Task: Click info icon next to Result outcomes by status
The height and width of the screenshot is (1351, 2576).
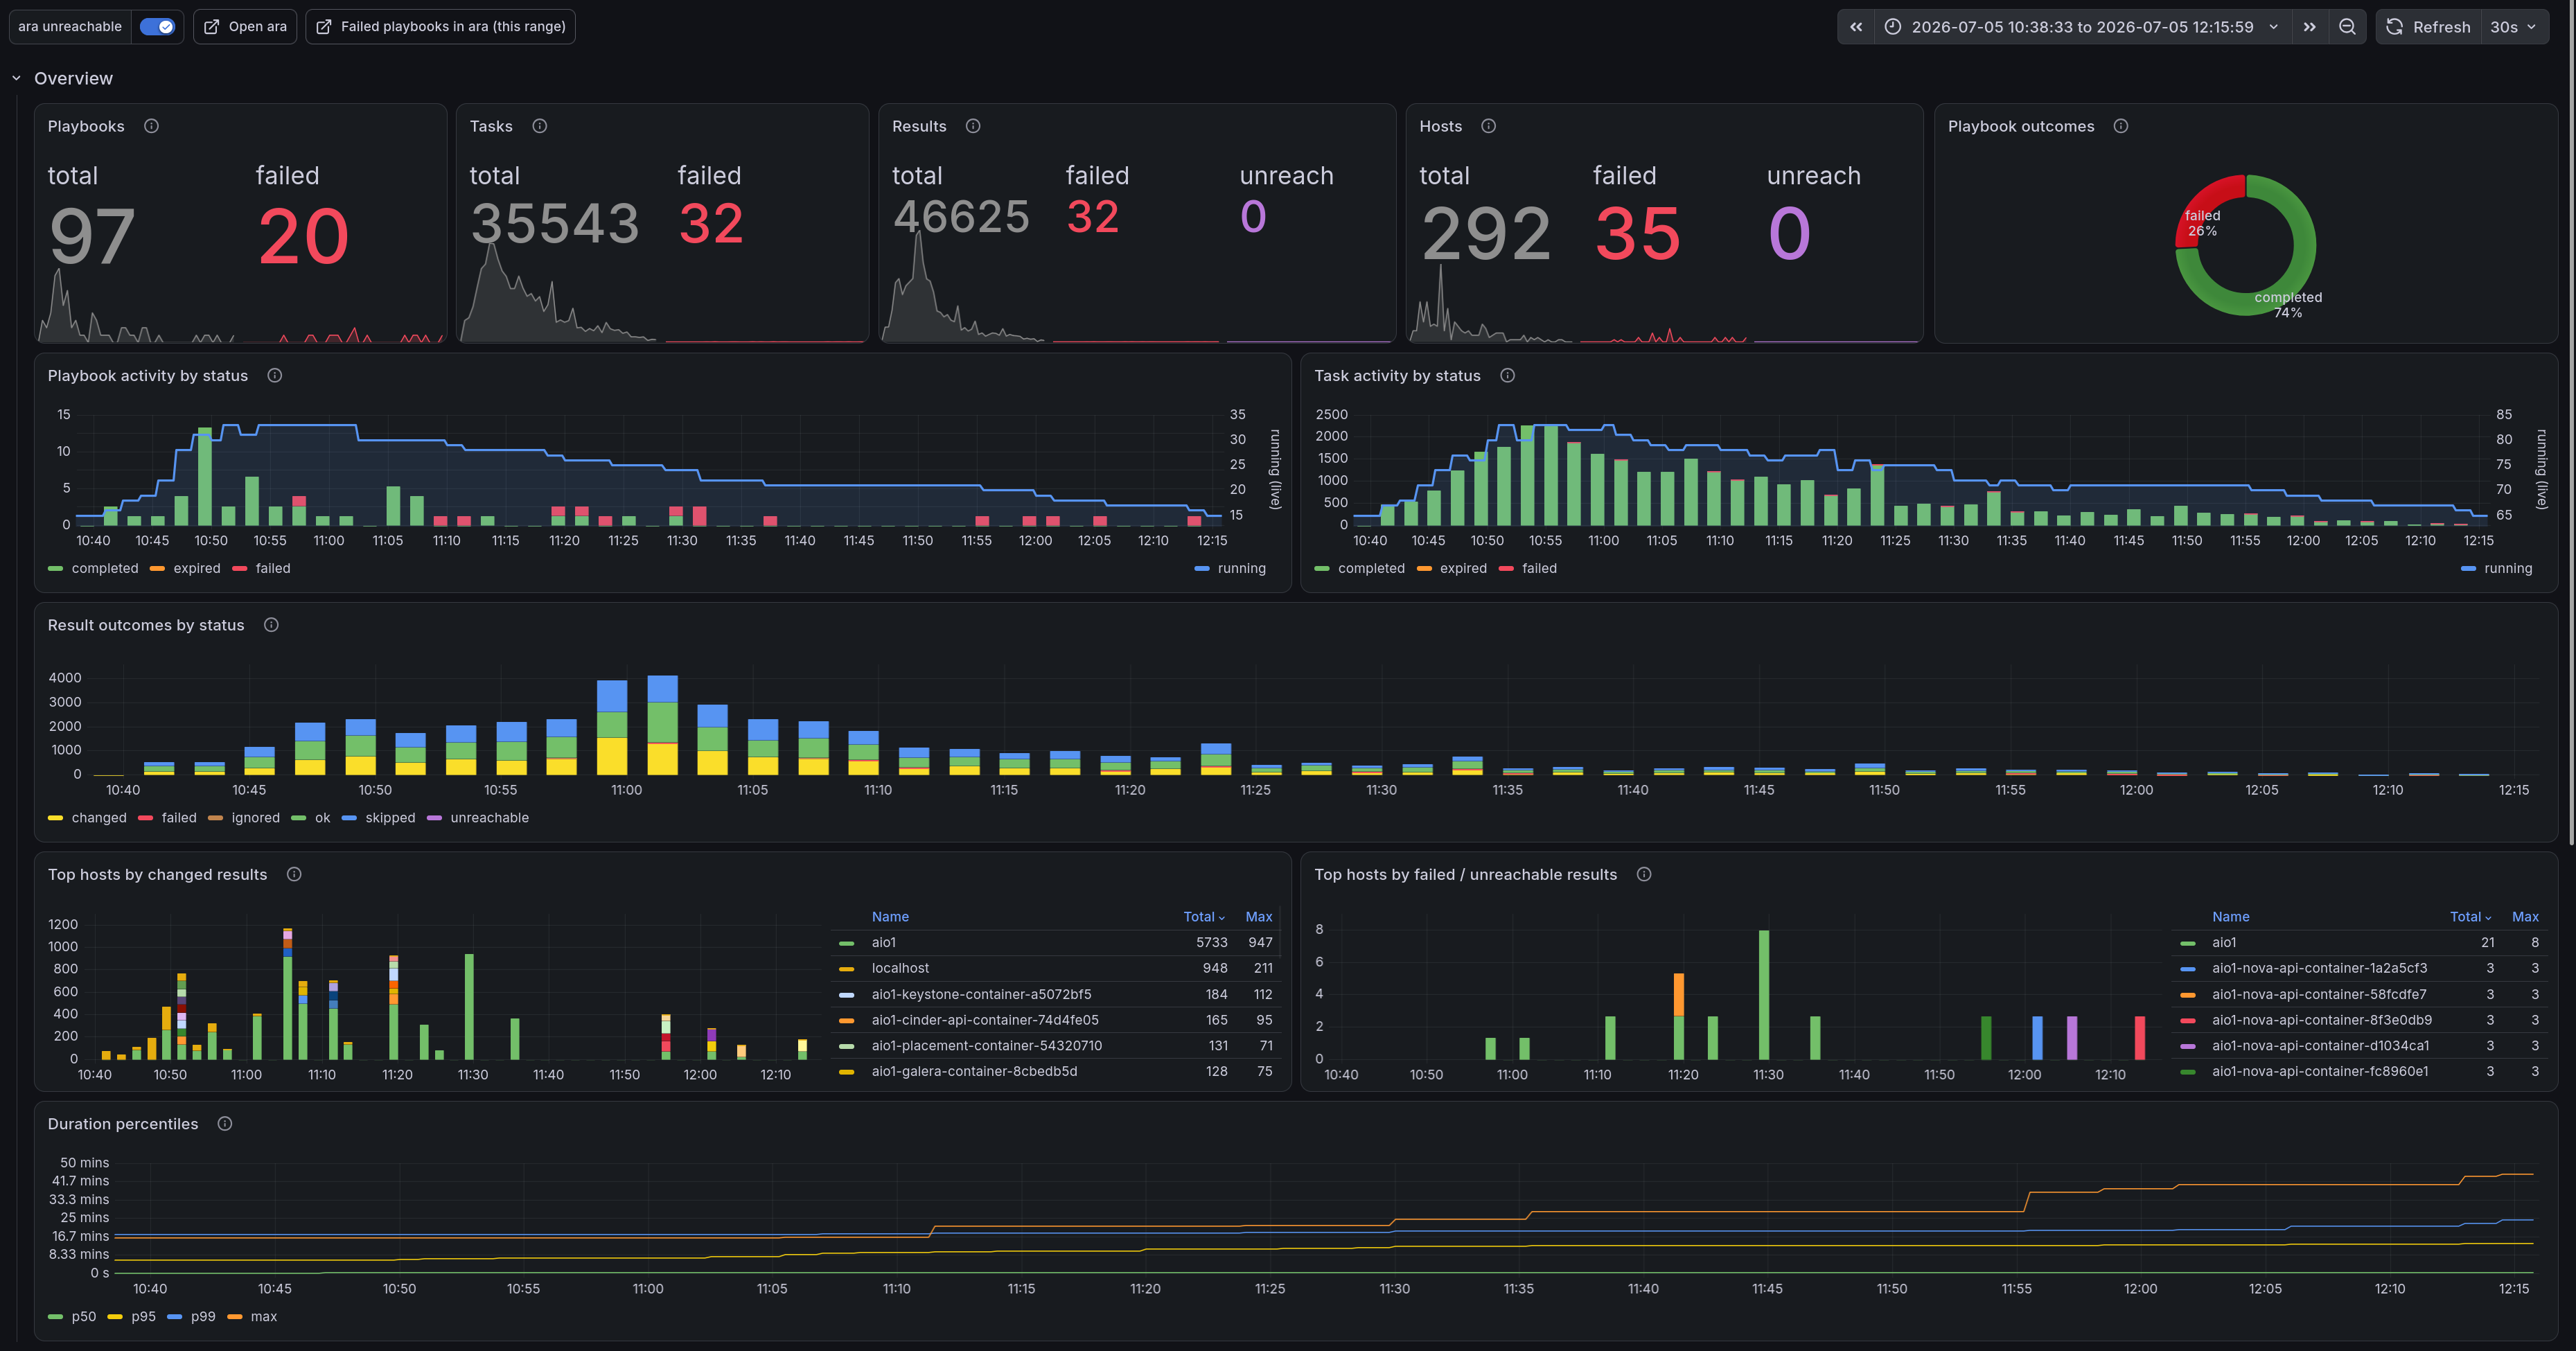Action: [271, 625]
